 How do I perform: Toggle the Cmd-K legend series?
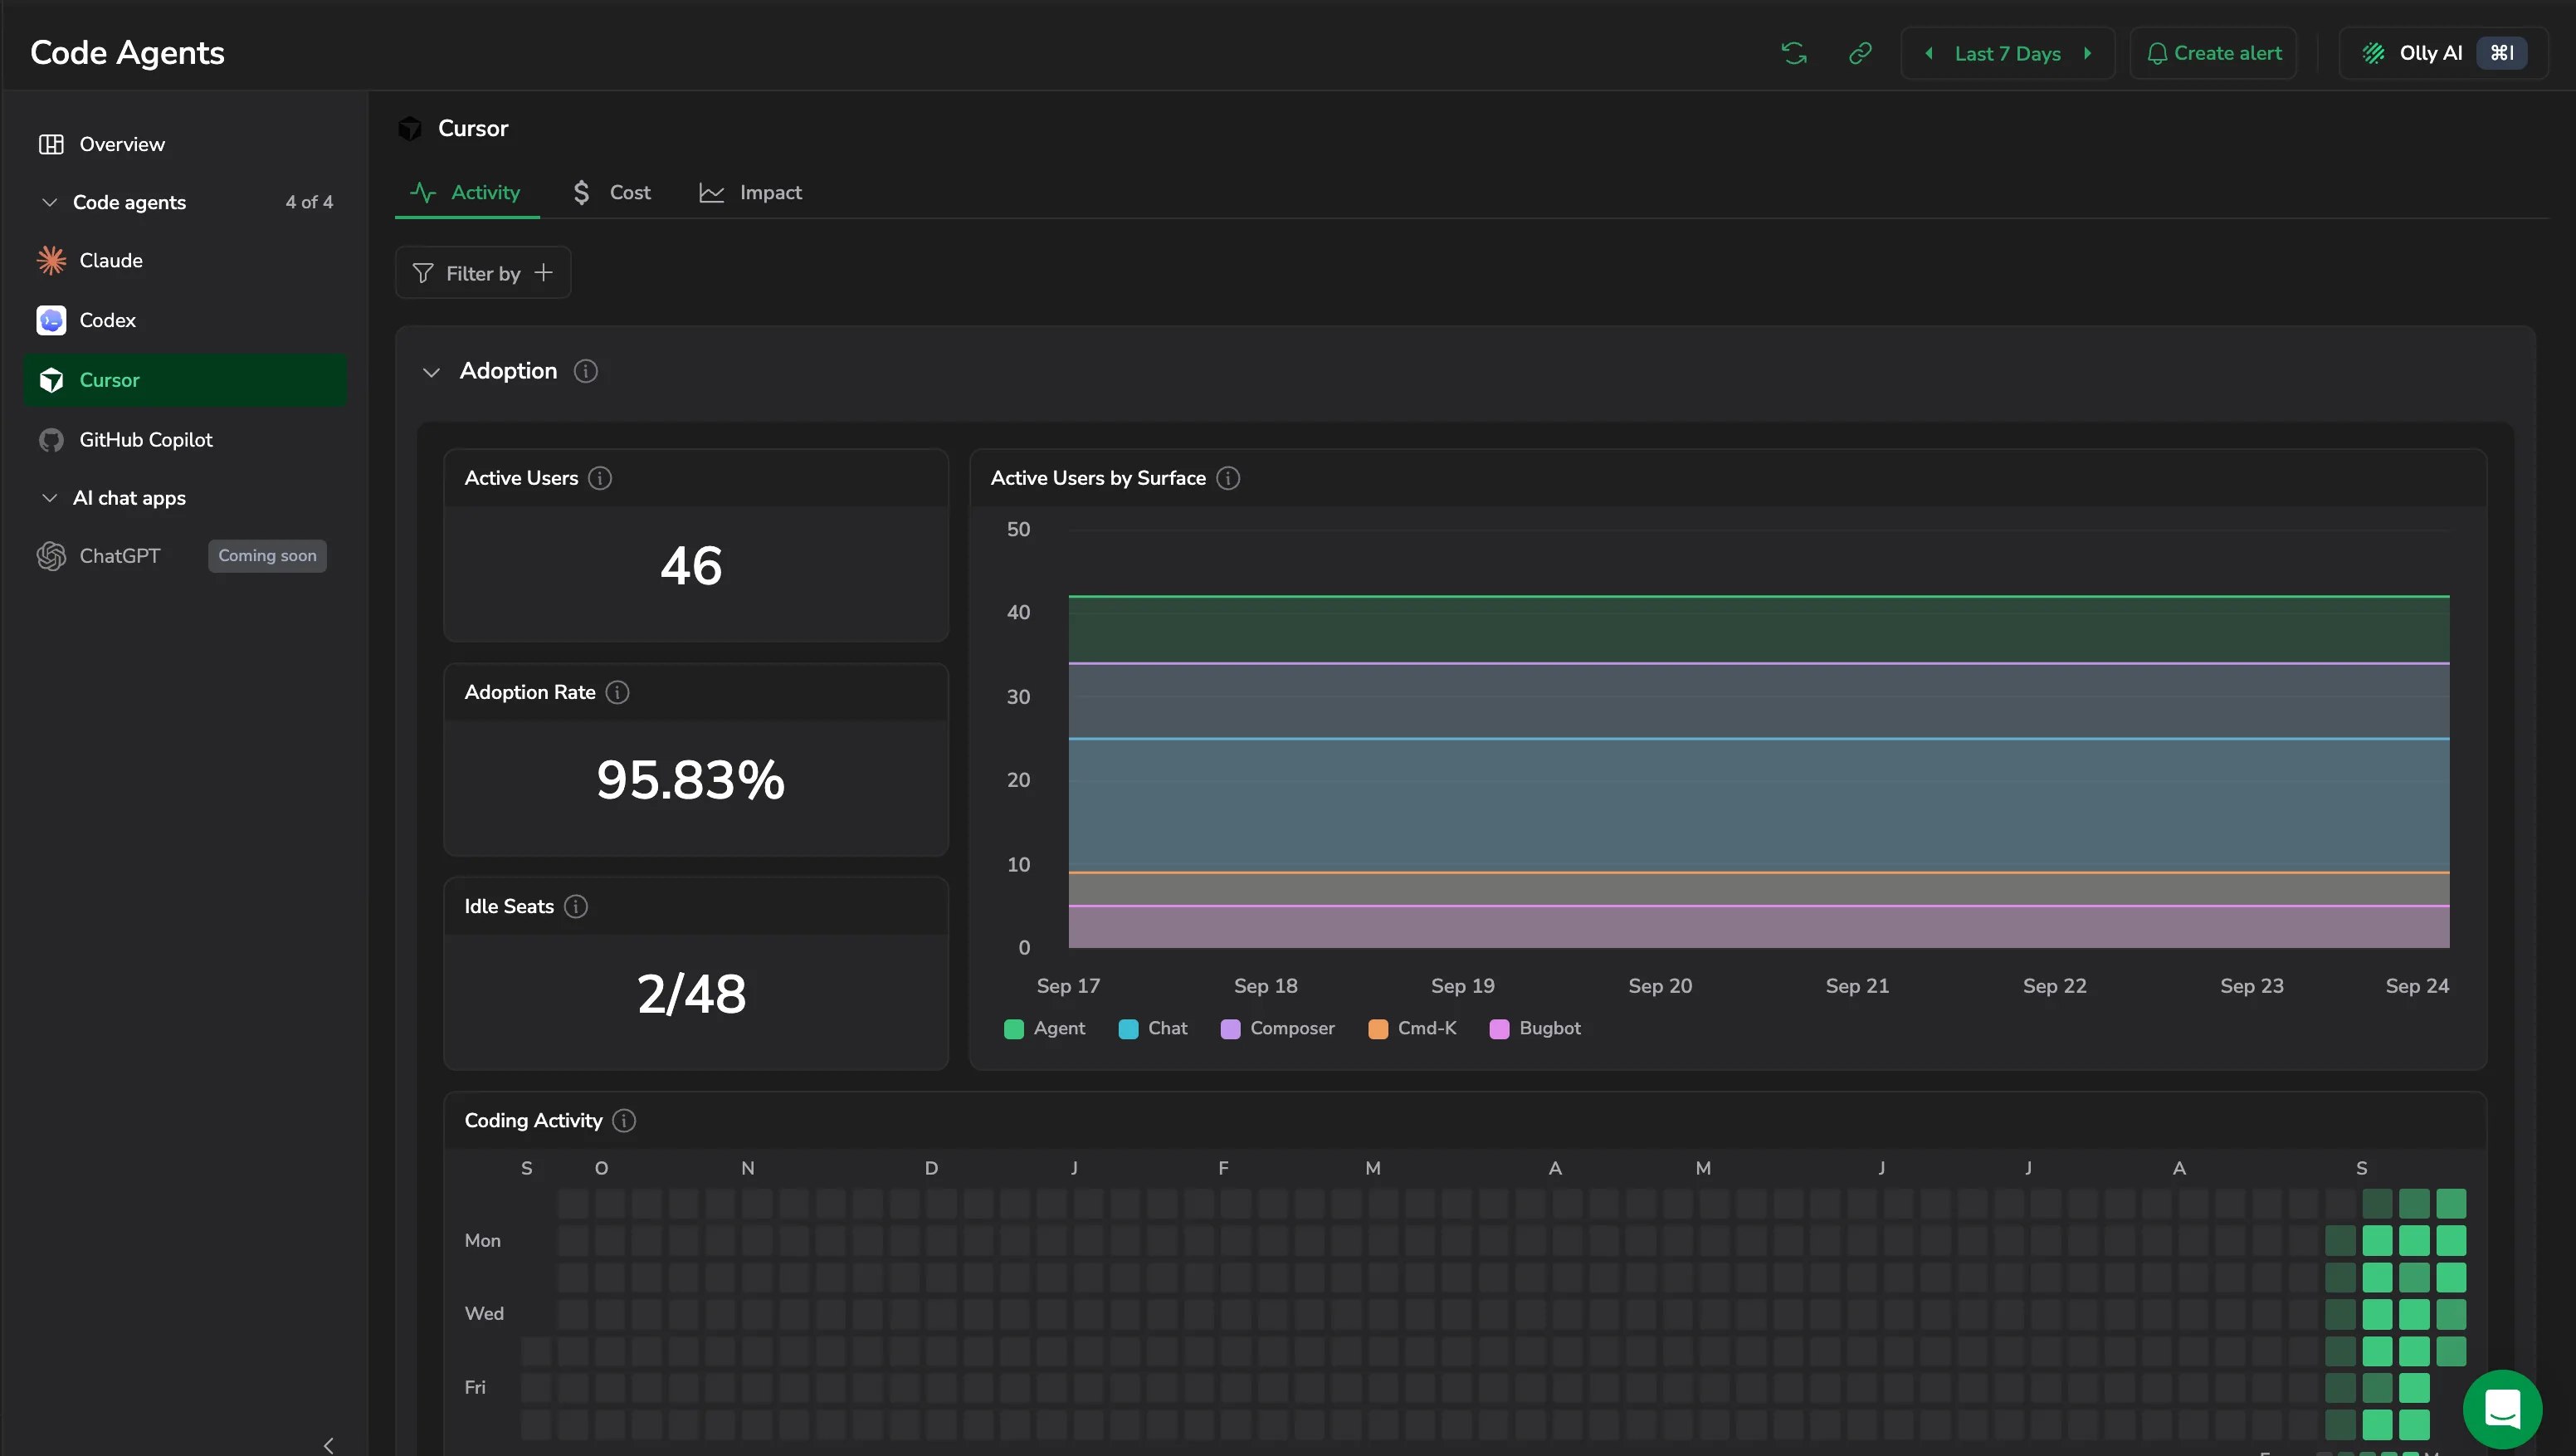(1412, 1028)
